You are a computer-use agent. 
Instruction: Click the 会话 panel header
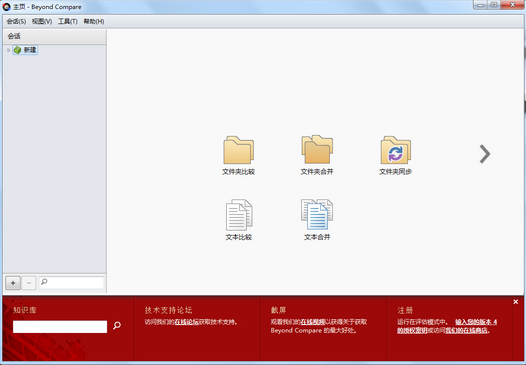[55, 36]
